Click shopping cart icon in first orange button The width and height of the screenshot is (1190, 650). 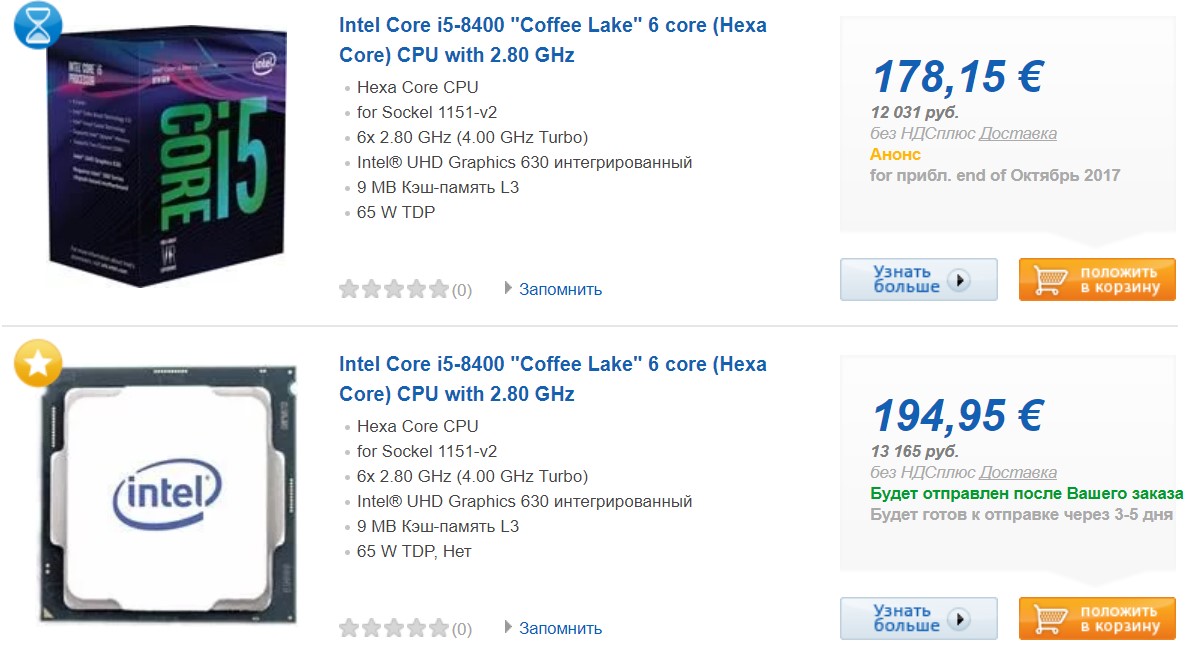point(1050,280)
